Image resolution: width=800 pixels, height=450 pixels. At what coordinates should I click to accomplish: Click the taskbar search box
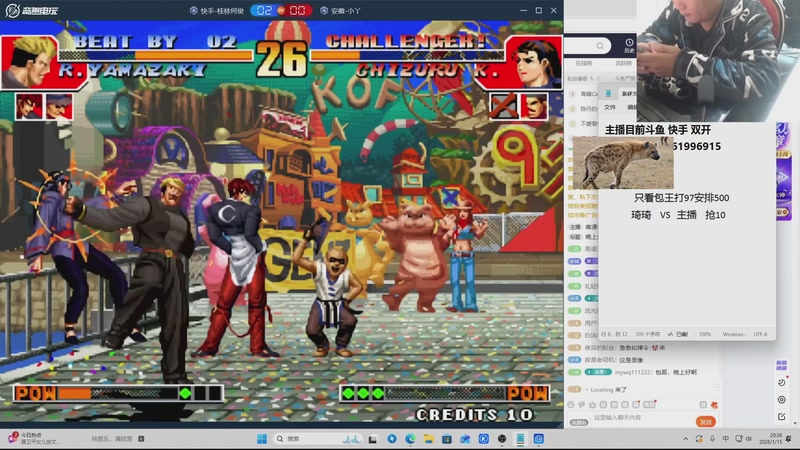(318, 439)
